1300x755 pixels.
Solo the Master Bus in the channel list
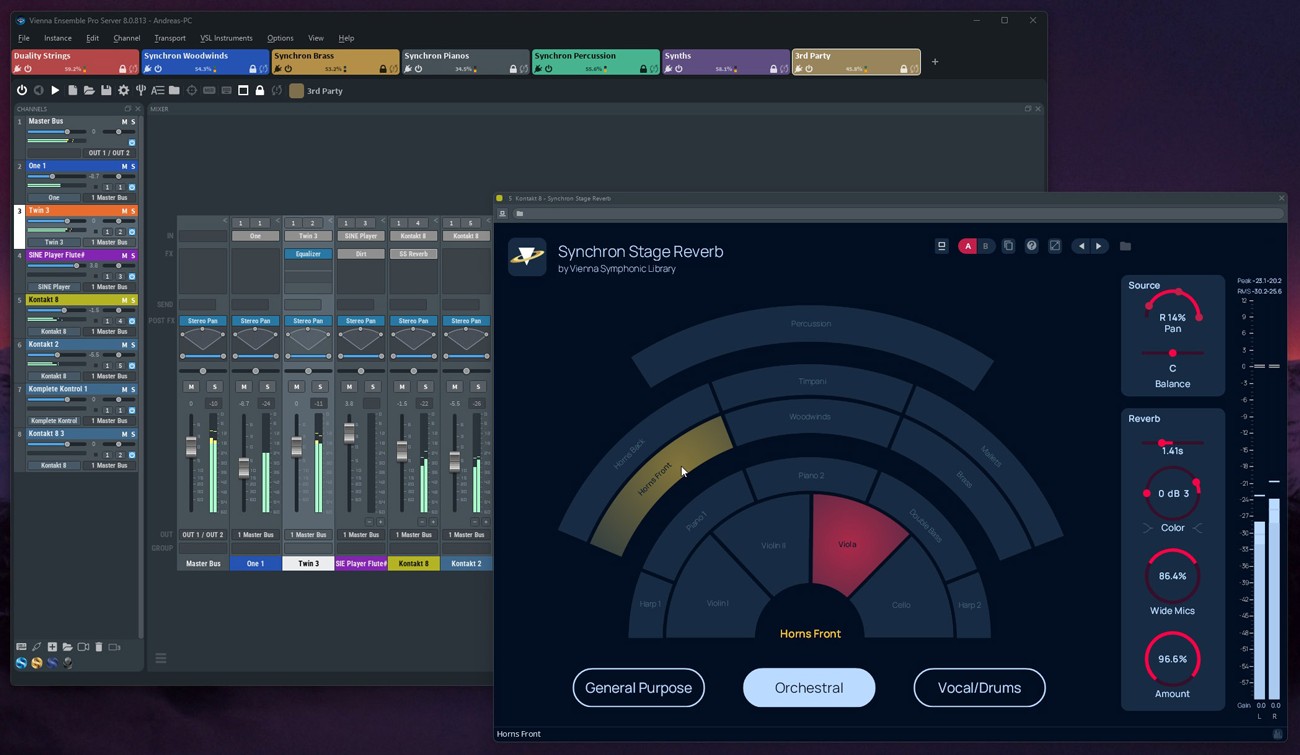pyautogui.click(x=133, y=122)
